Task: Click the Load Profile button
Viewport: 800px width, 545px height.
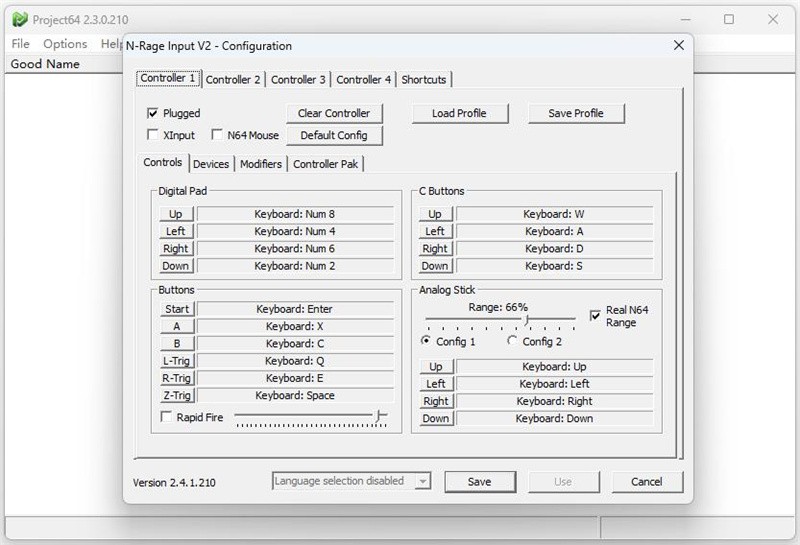Action: 460,113
